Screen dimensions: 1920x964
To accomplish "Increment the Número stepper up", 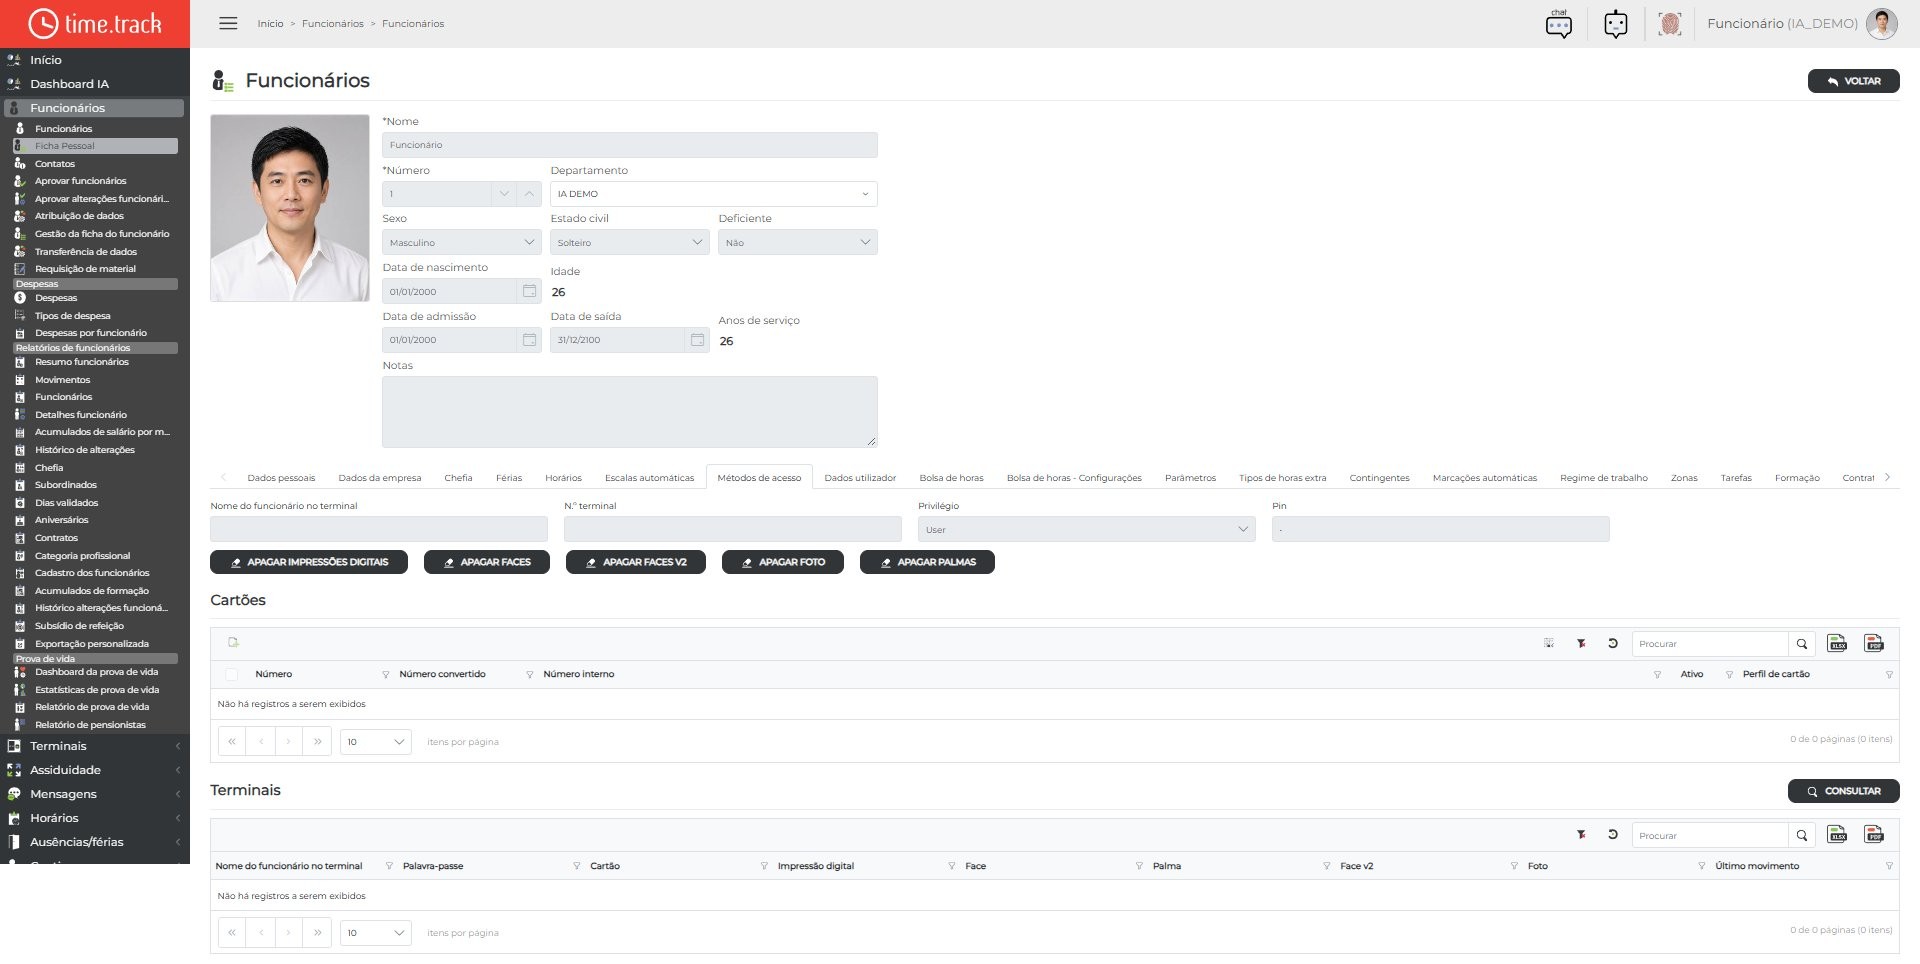I will click(x=530, y=194).
